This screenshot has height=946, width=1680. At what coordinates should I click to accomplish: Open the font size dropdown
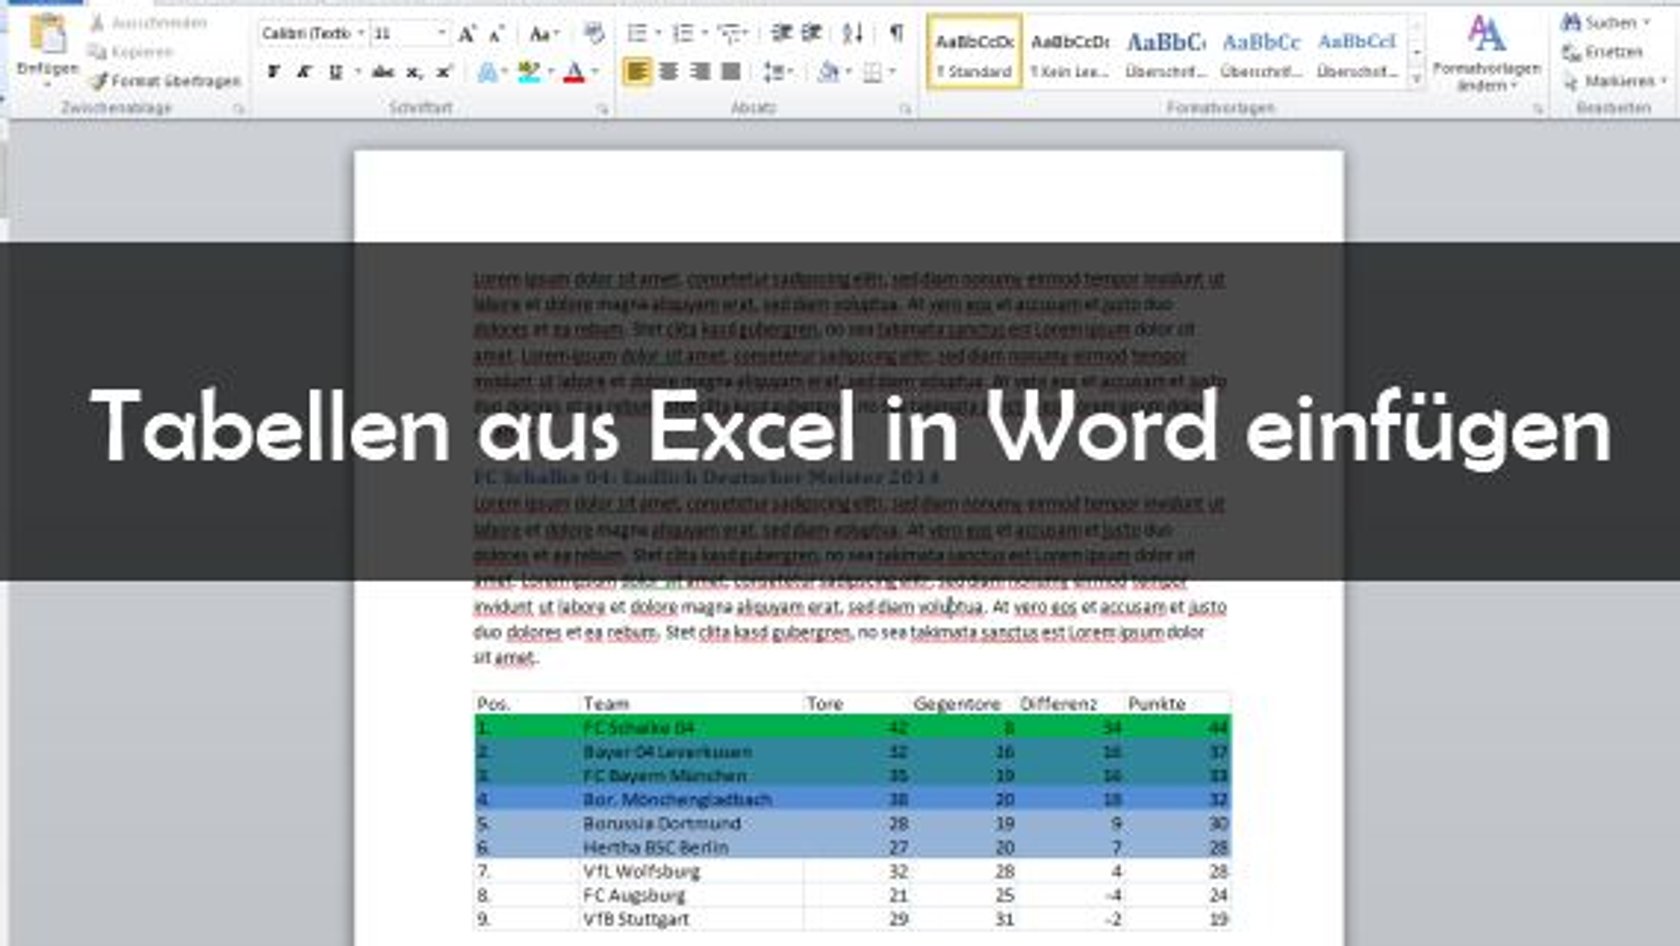click(441, 34)
